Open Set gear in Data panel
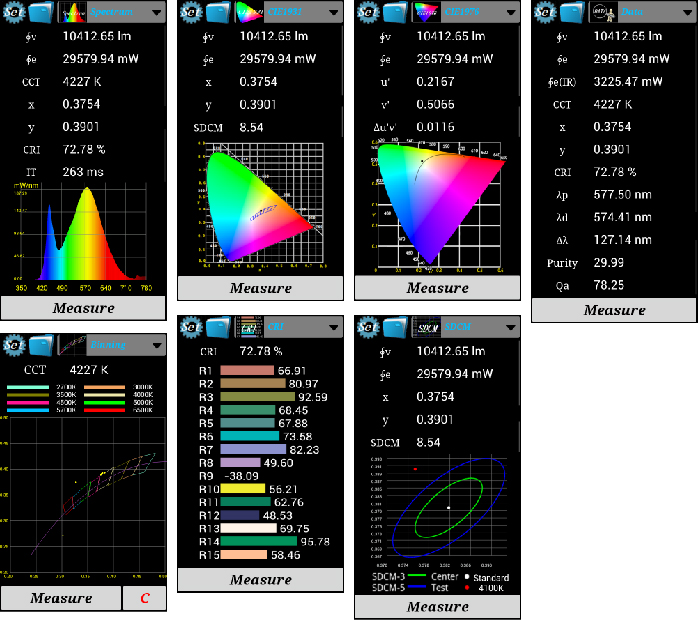This screenshot has height=620, width=699. (545, 12)
